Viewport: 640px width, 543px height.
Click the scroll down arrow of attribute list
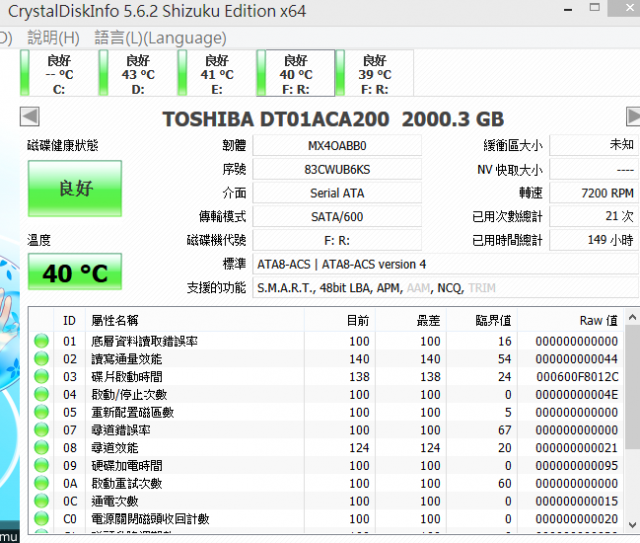tap(632, 525)
